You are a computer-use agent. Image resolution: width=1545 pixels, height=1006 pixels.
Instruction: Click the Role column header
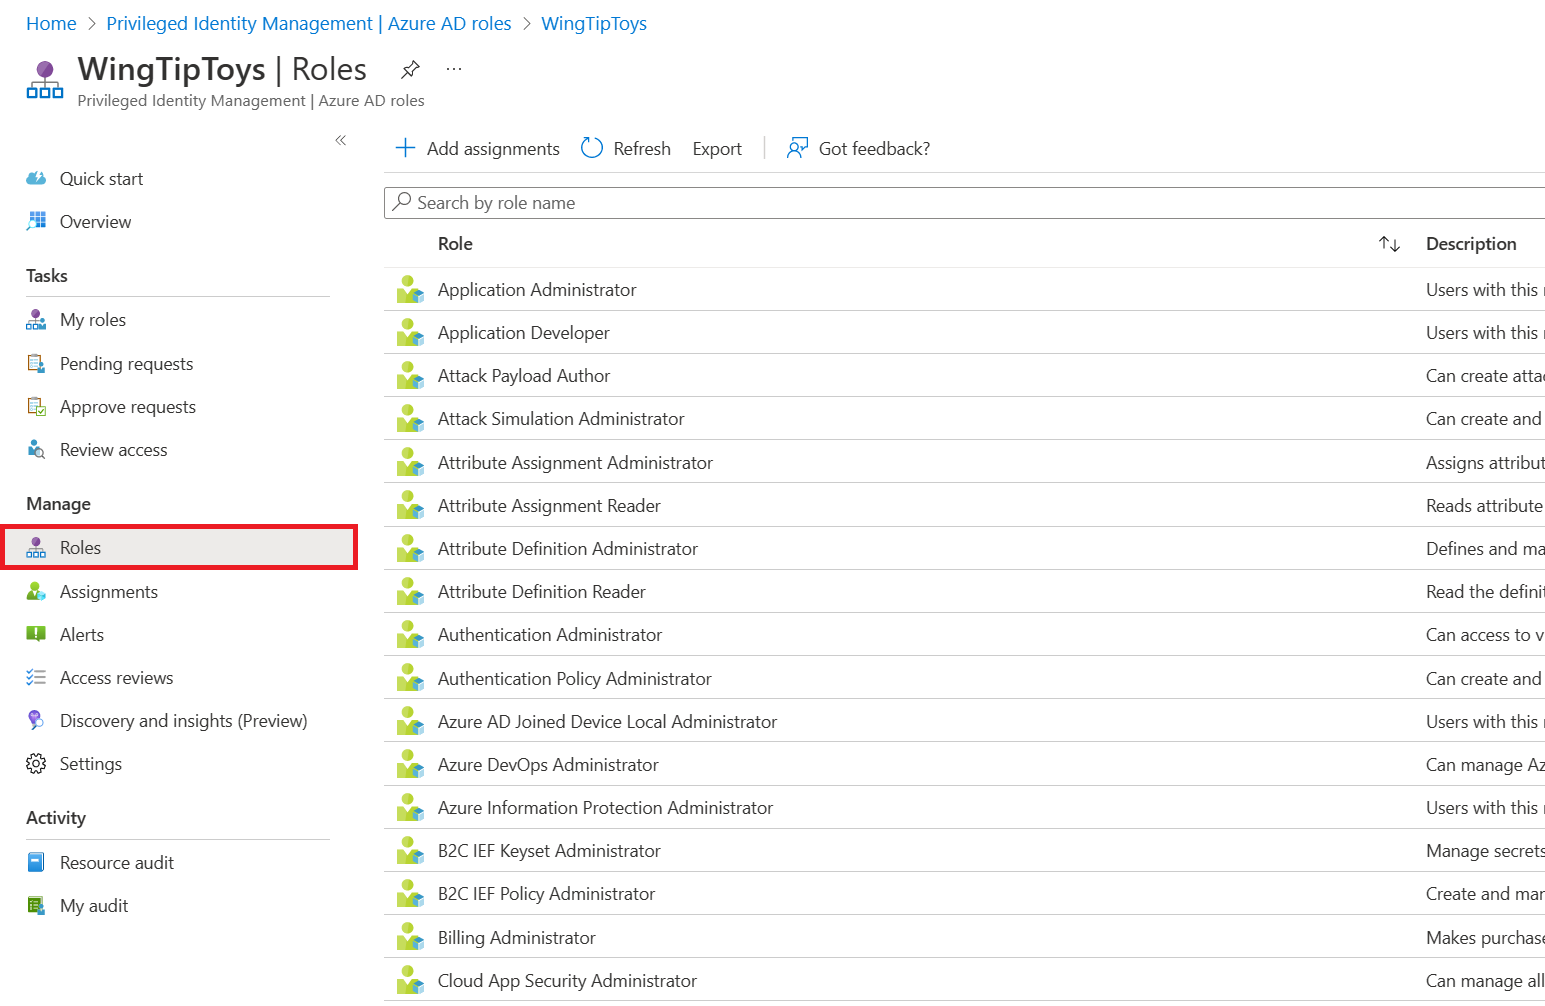455,243
